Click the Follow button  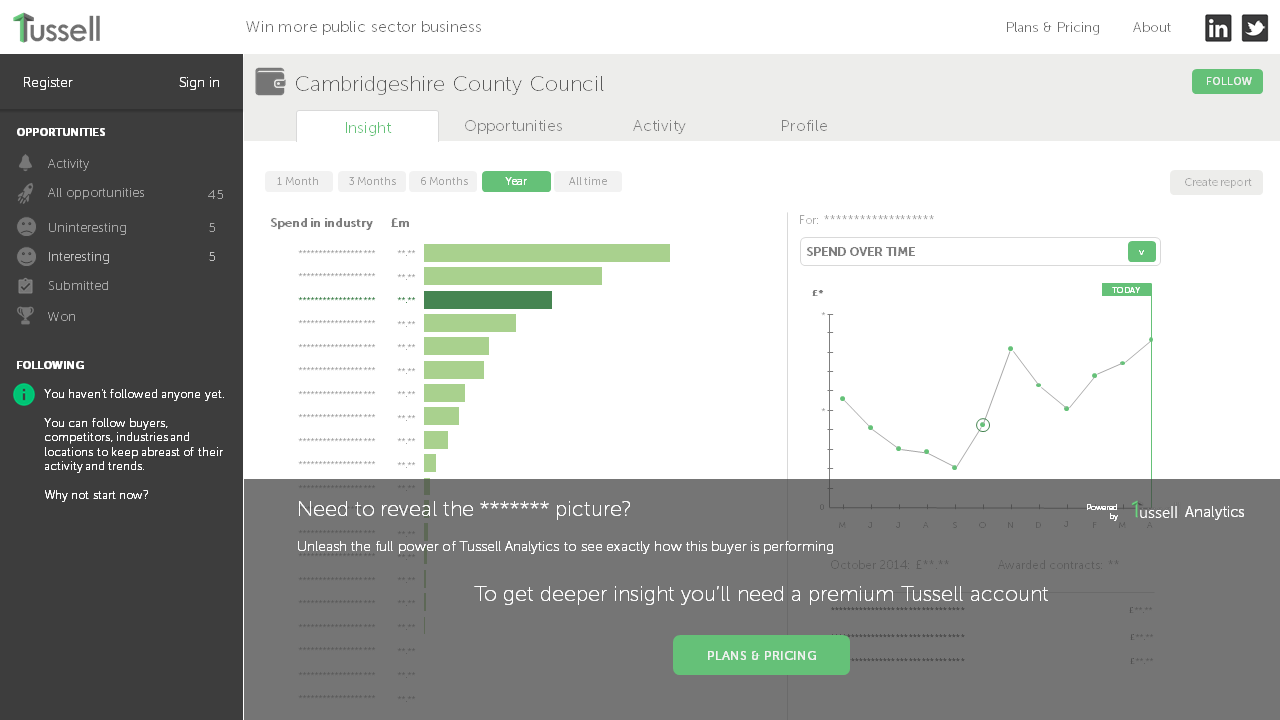tap(1228, 82)
